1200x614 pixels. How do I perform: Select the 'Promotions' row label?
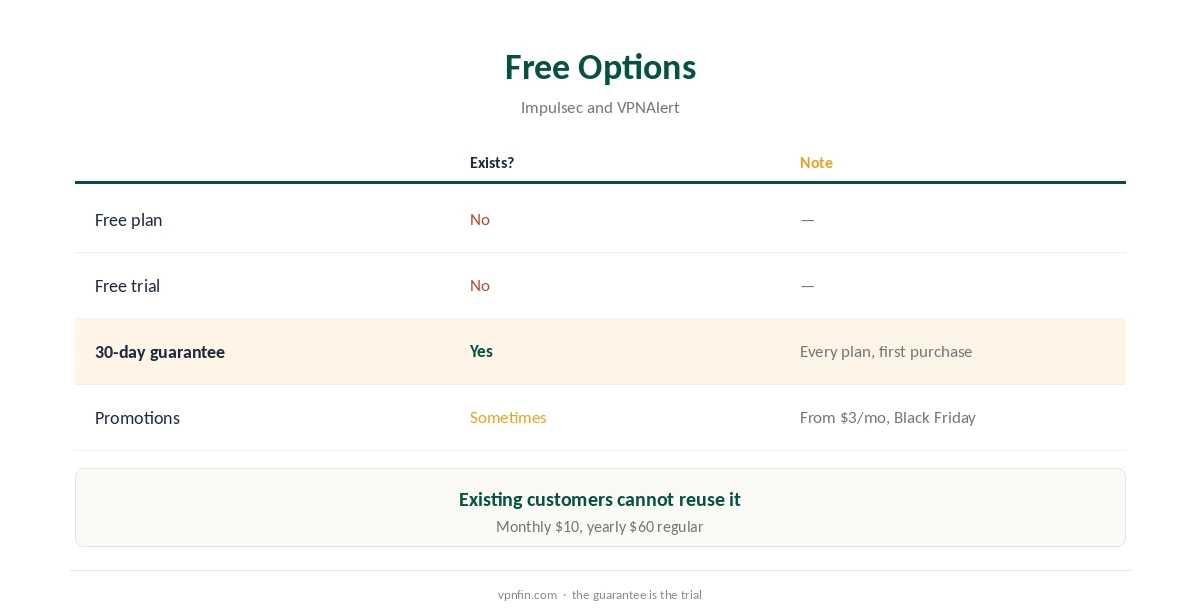(x=137, y=418)
